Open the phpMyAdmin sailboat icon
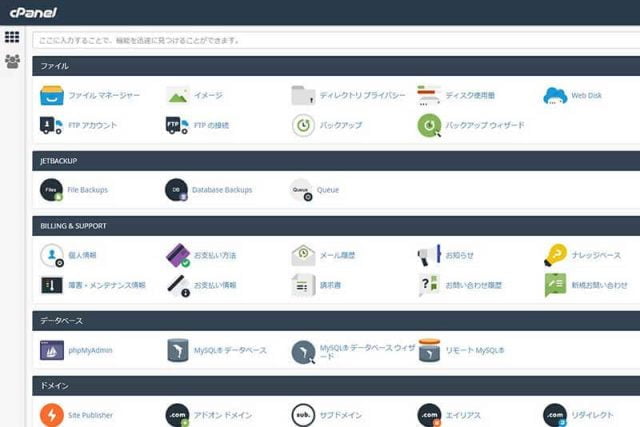 coord(52,350)
